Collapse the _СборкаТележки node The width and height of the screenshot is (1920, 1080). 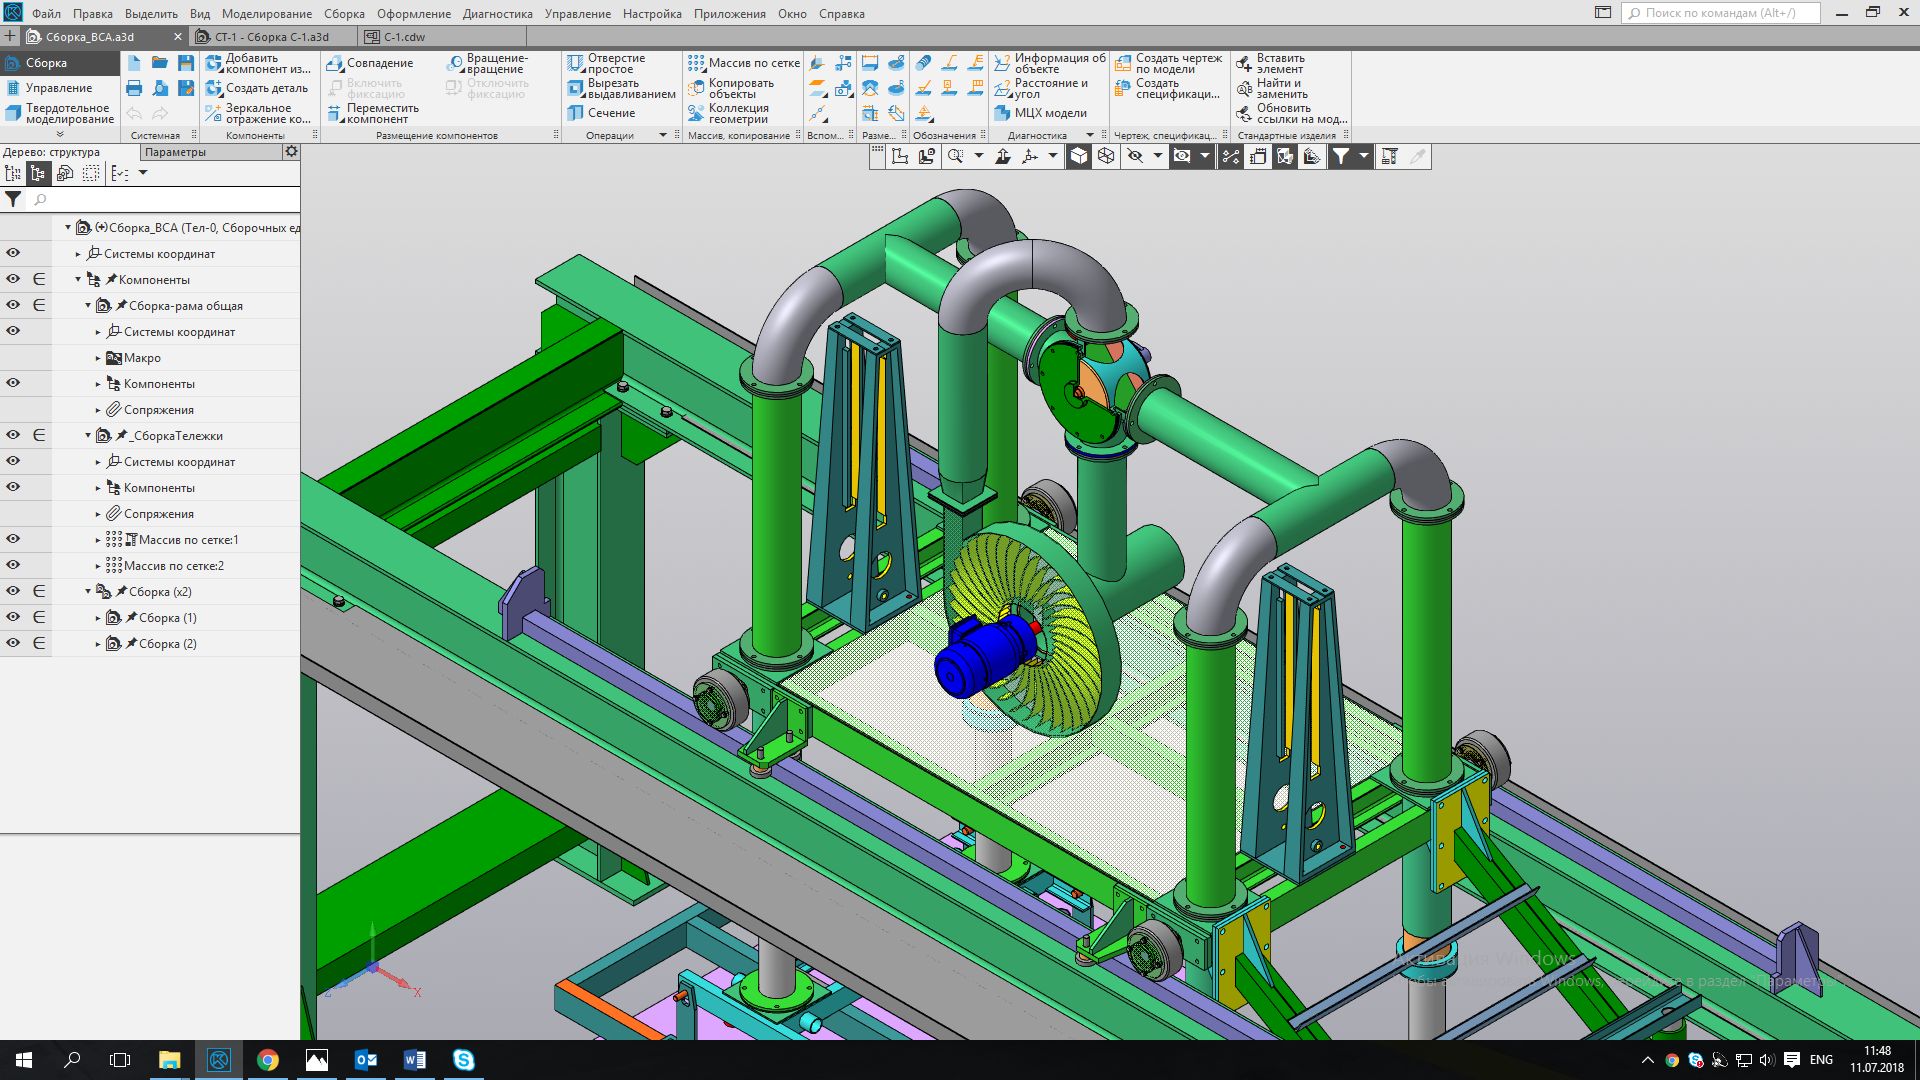tap(88, 436)
